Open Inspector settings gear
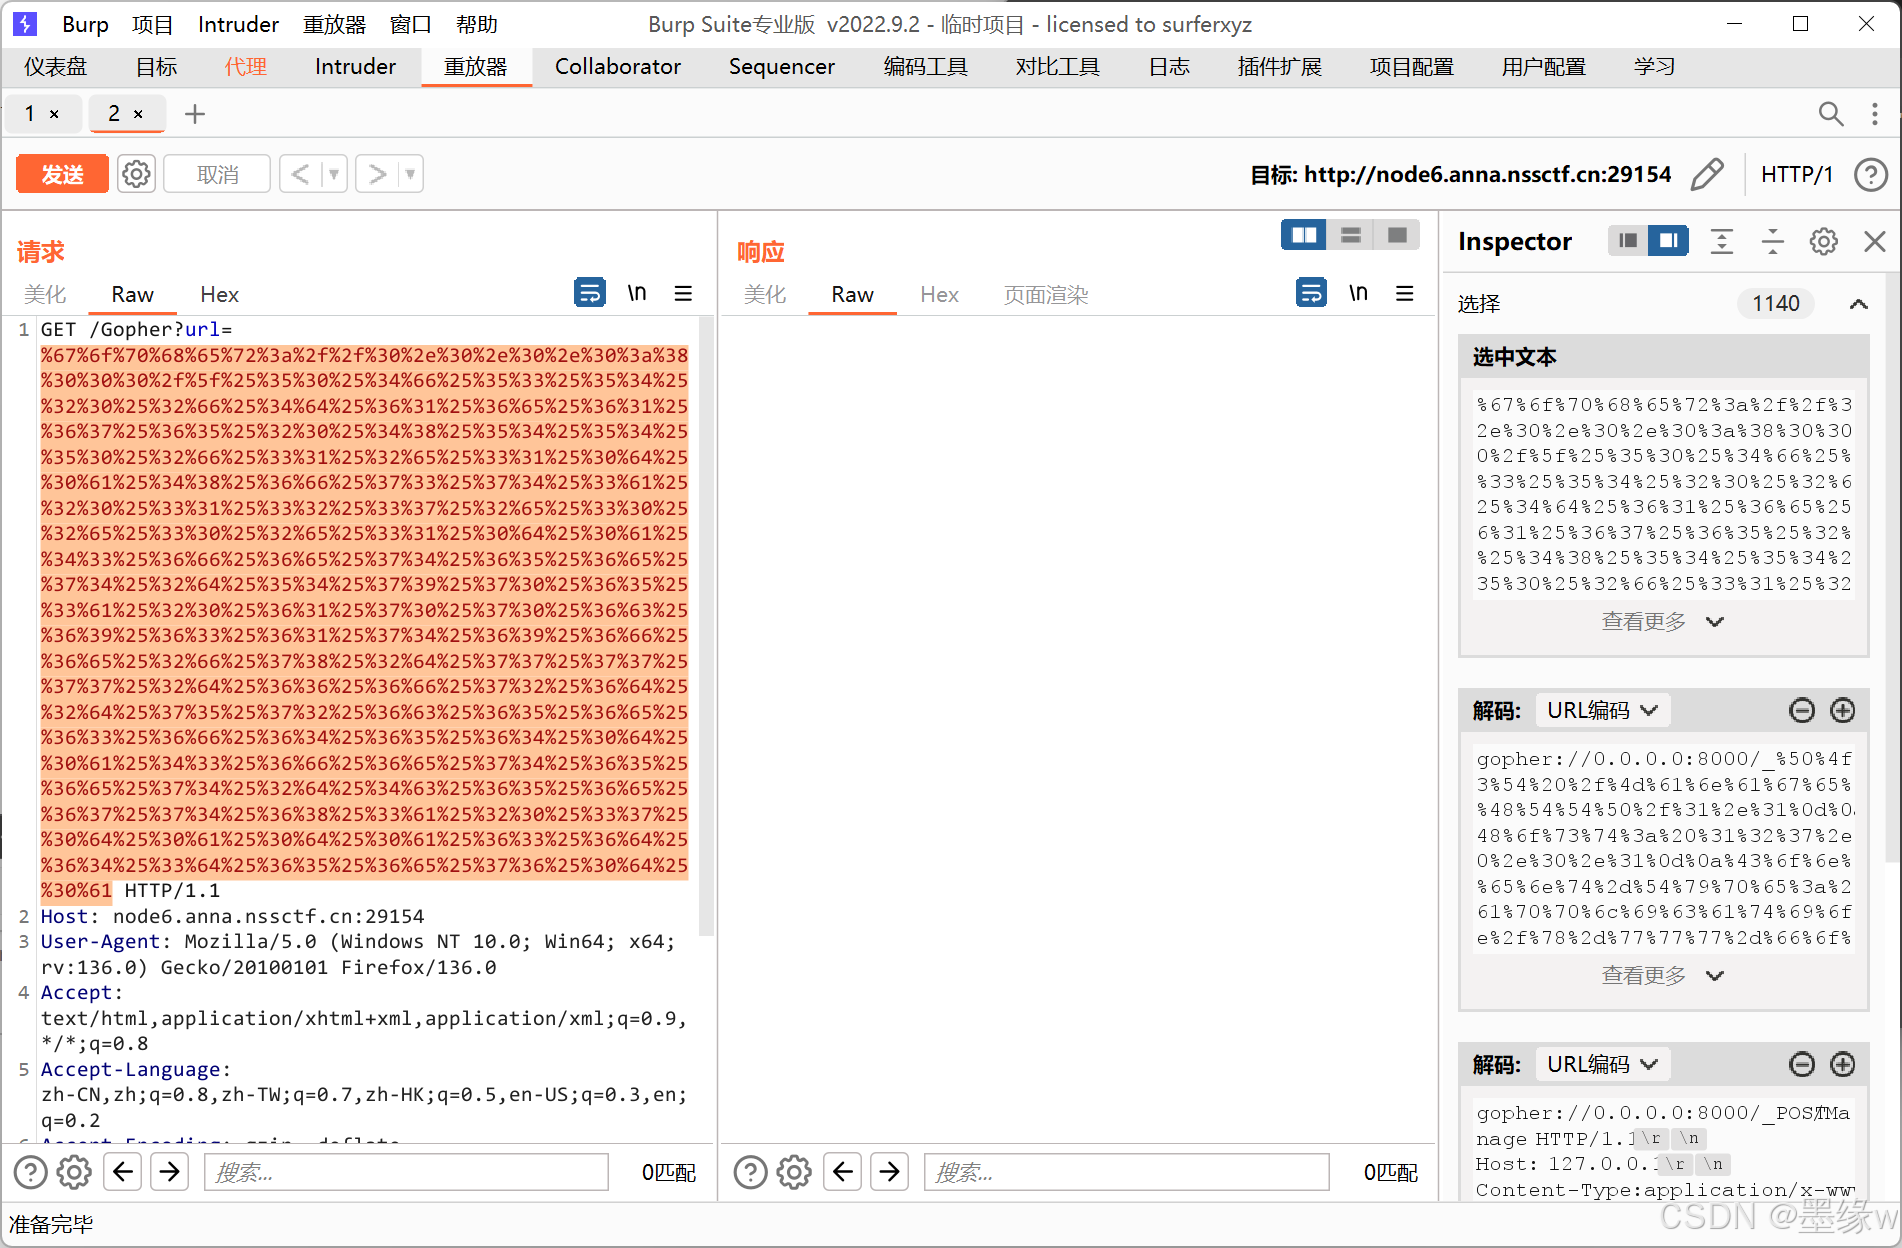Image resolution: width=1902 pixels, height=1248 pixels. (x=1824, y=241)
